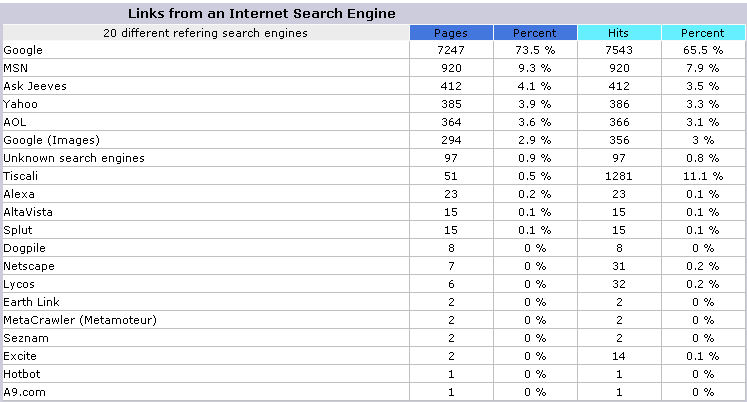The width and height of the screenshot is (747, 402).
Task: Click the Ask Jeeves entry
Action: [35, 86]
